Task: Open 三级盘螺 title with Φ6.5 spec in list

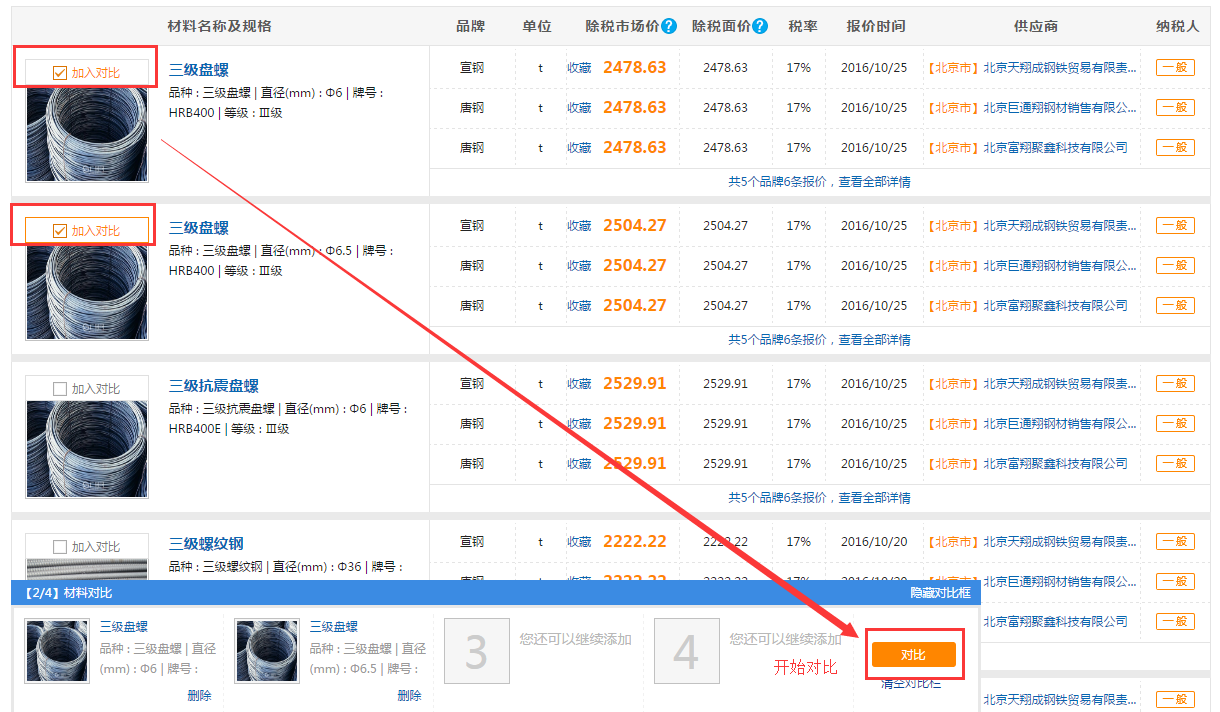Action: click(199, 228)
